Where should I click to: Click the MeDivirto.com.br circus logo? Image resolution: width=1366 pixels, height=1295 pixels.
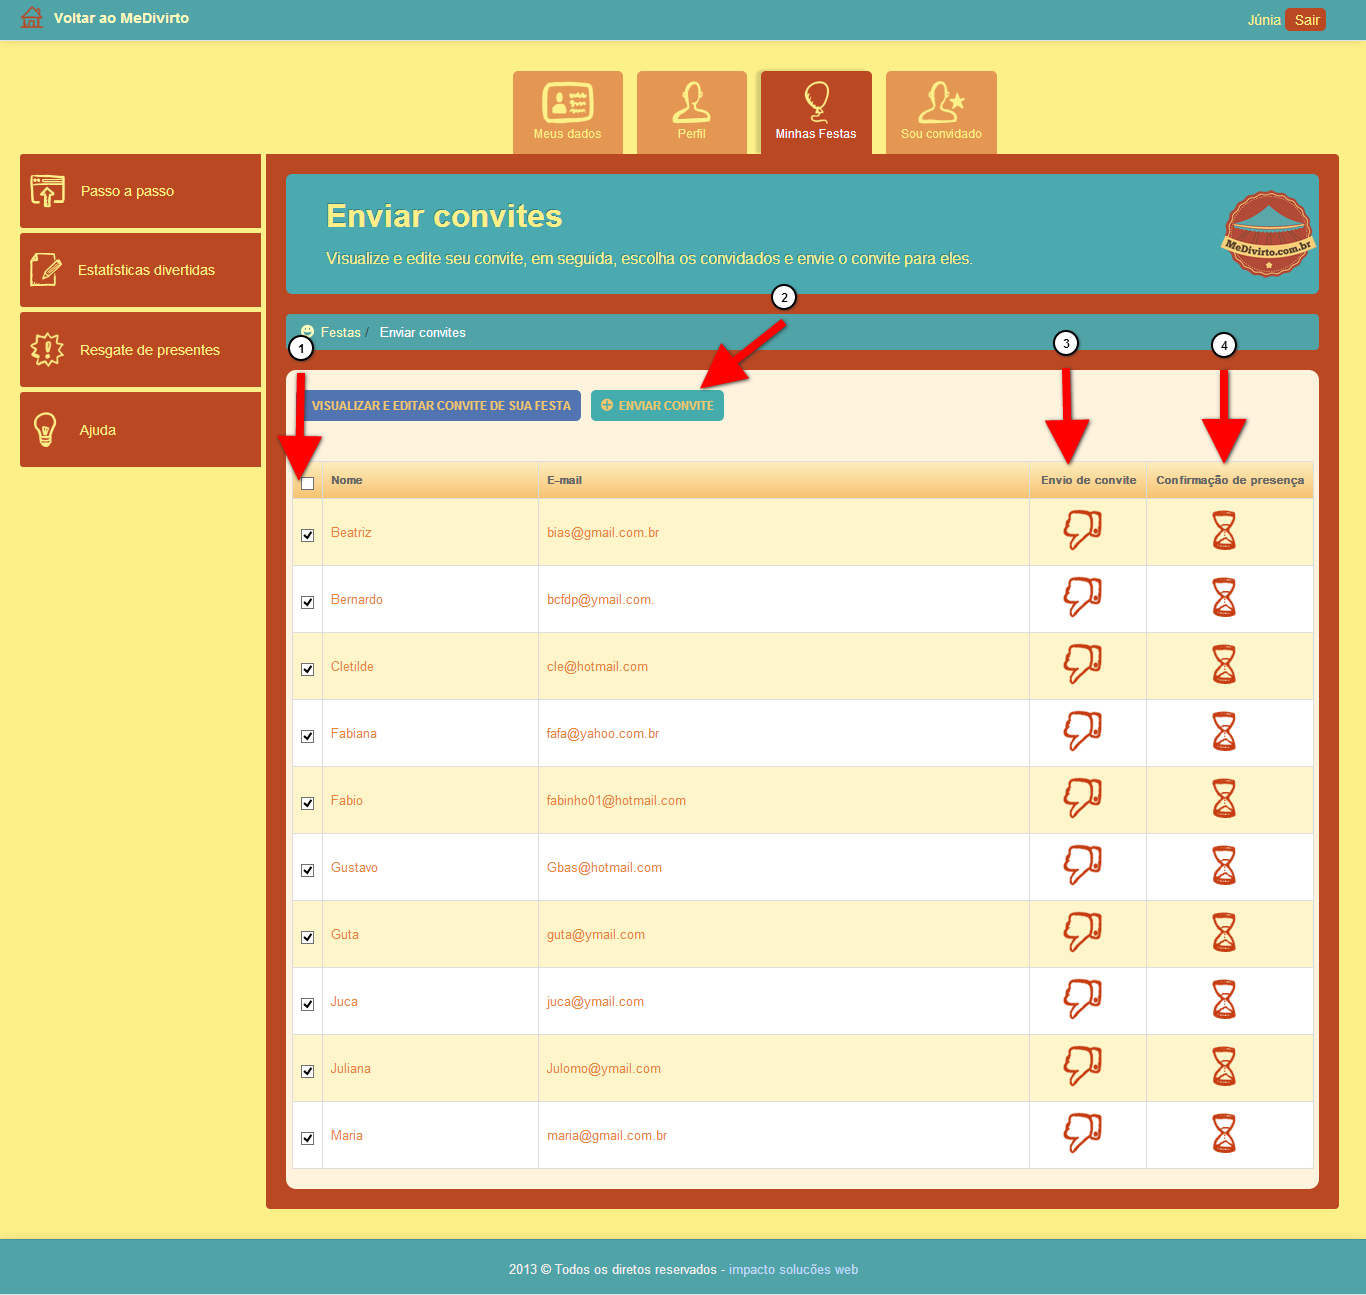[1268, 234]
